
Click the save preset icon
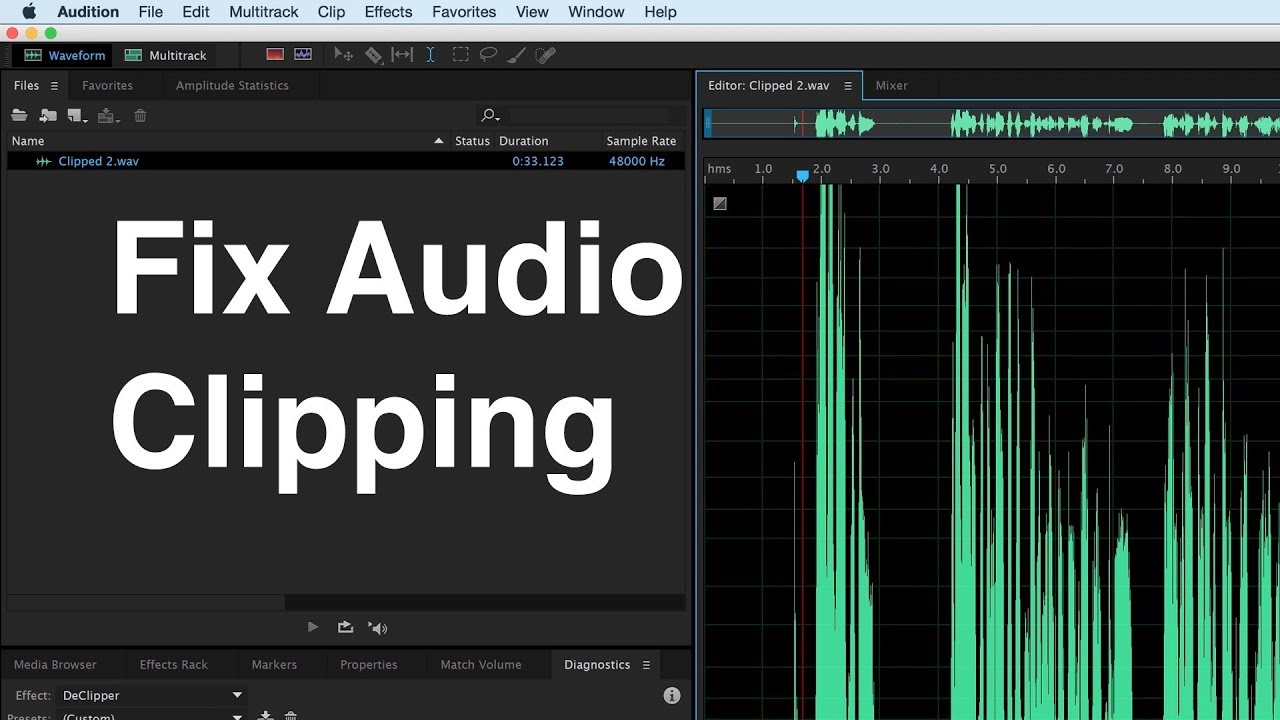coord(266,716)
